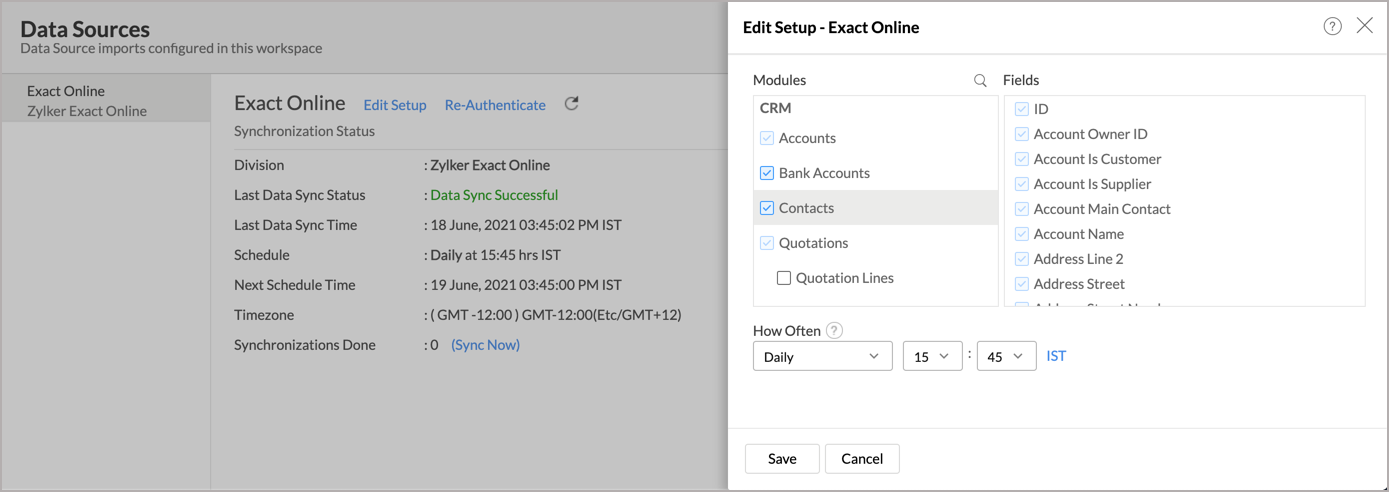Toggle the Quotations module checkbox
This screenshot has width=1389, height=492.
(767, 243)
